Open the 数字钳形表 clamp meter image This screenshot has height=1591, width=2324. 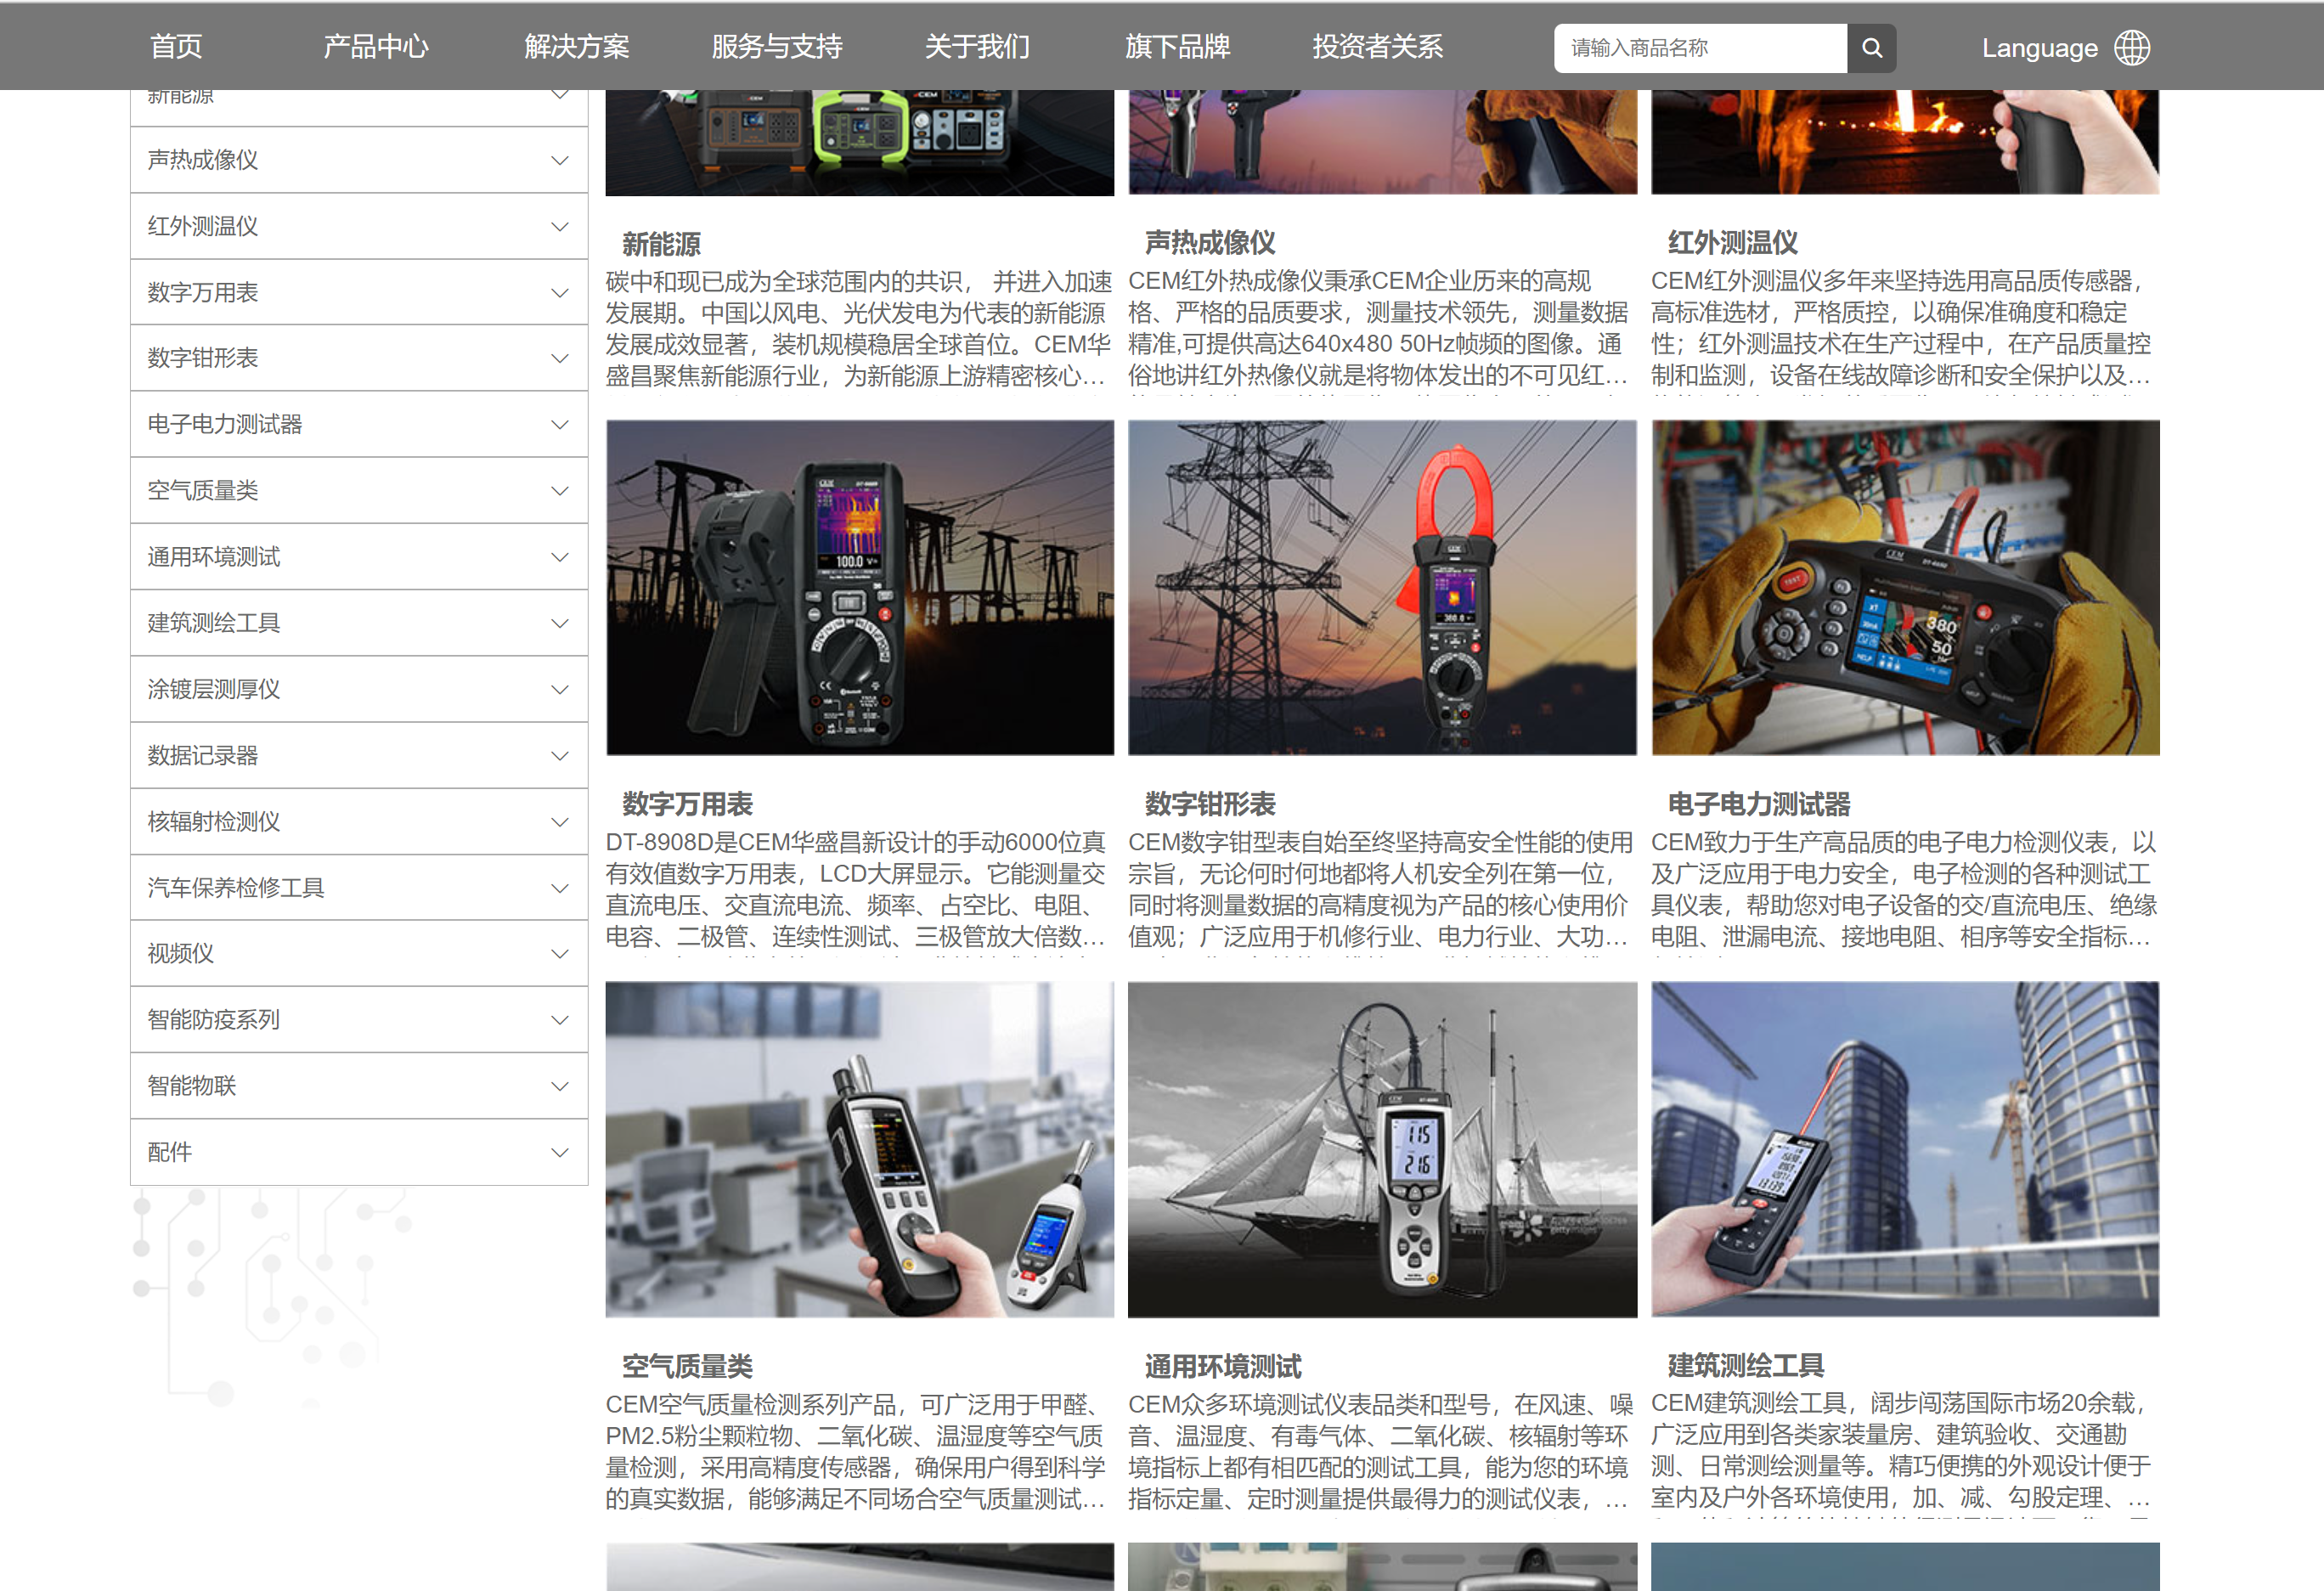click(1382, 587)
